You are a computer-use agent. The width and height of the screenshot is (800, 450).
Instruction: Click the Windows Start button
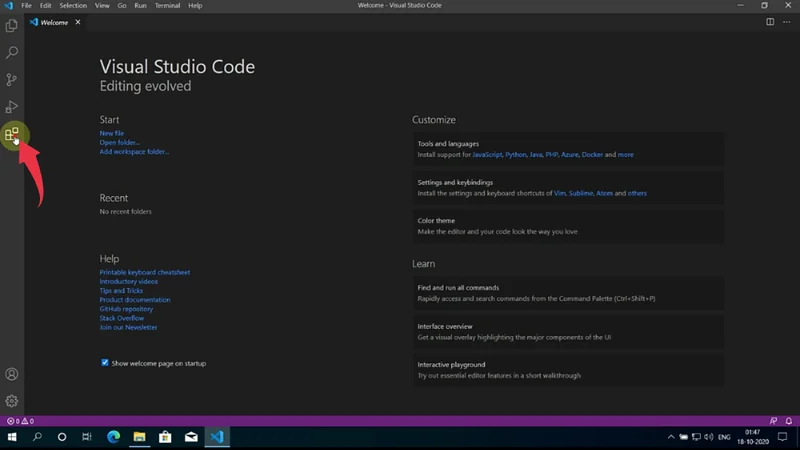(x=12, y=437)
